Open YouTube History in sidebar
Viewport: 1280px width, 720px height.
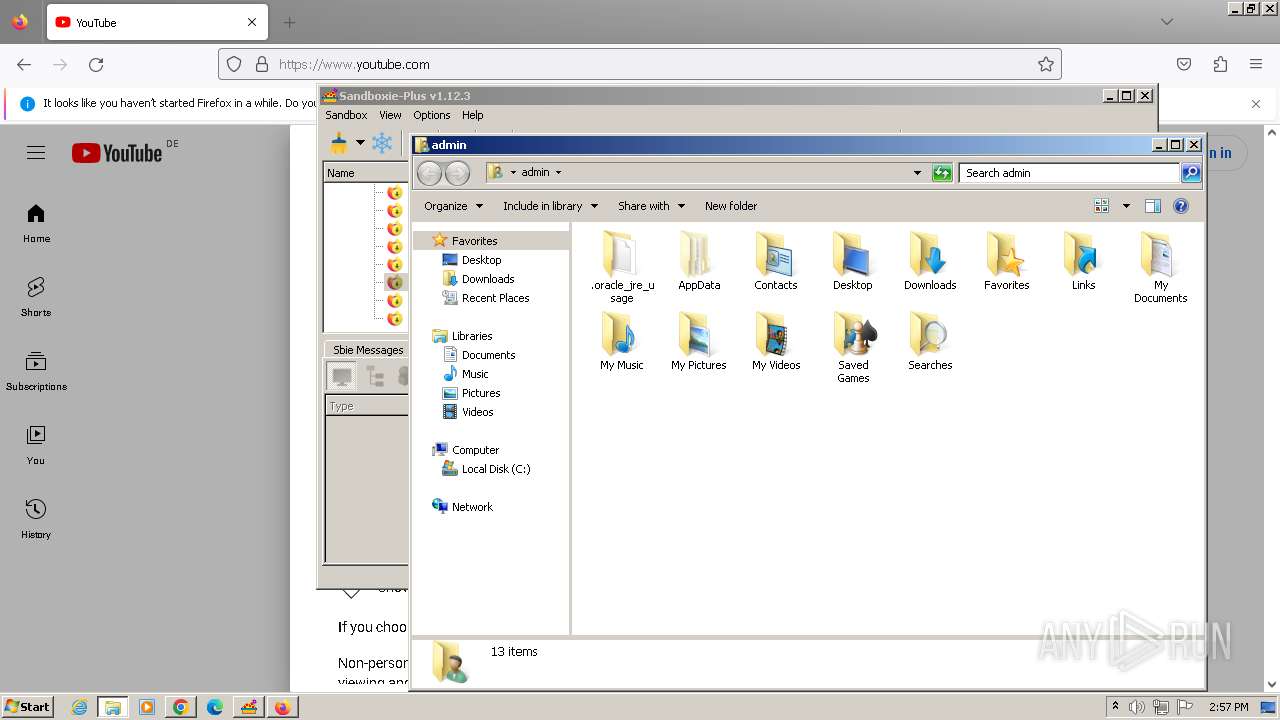(x=36, y=519)
